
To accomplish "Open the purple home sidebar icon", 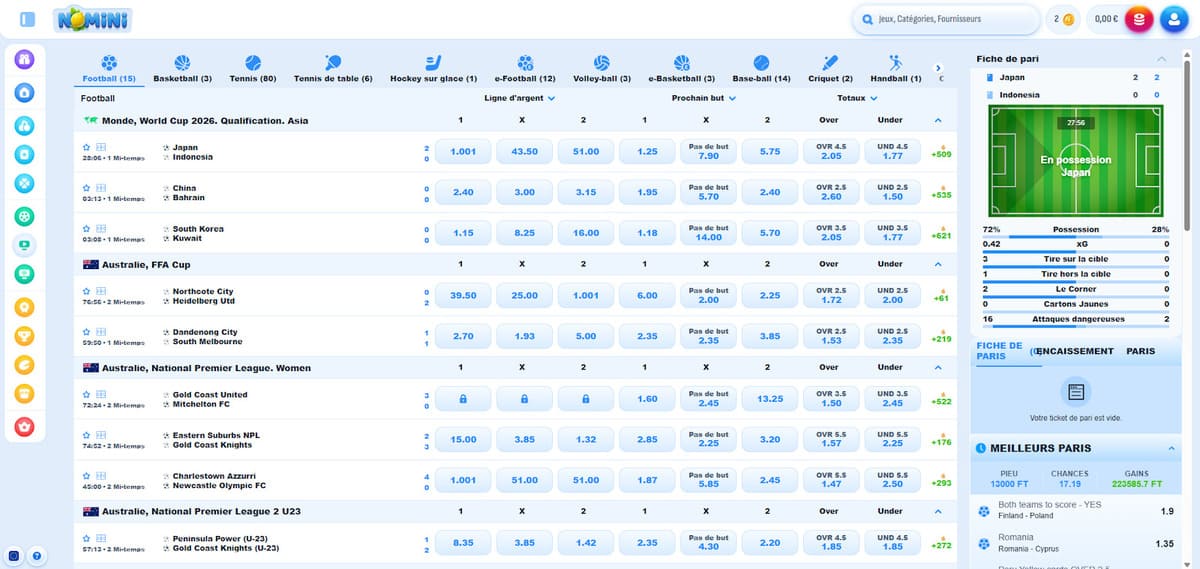I will point(25,59).
